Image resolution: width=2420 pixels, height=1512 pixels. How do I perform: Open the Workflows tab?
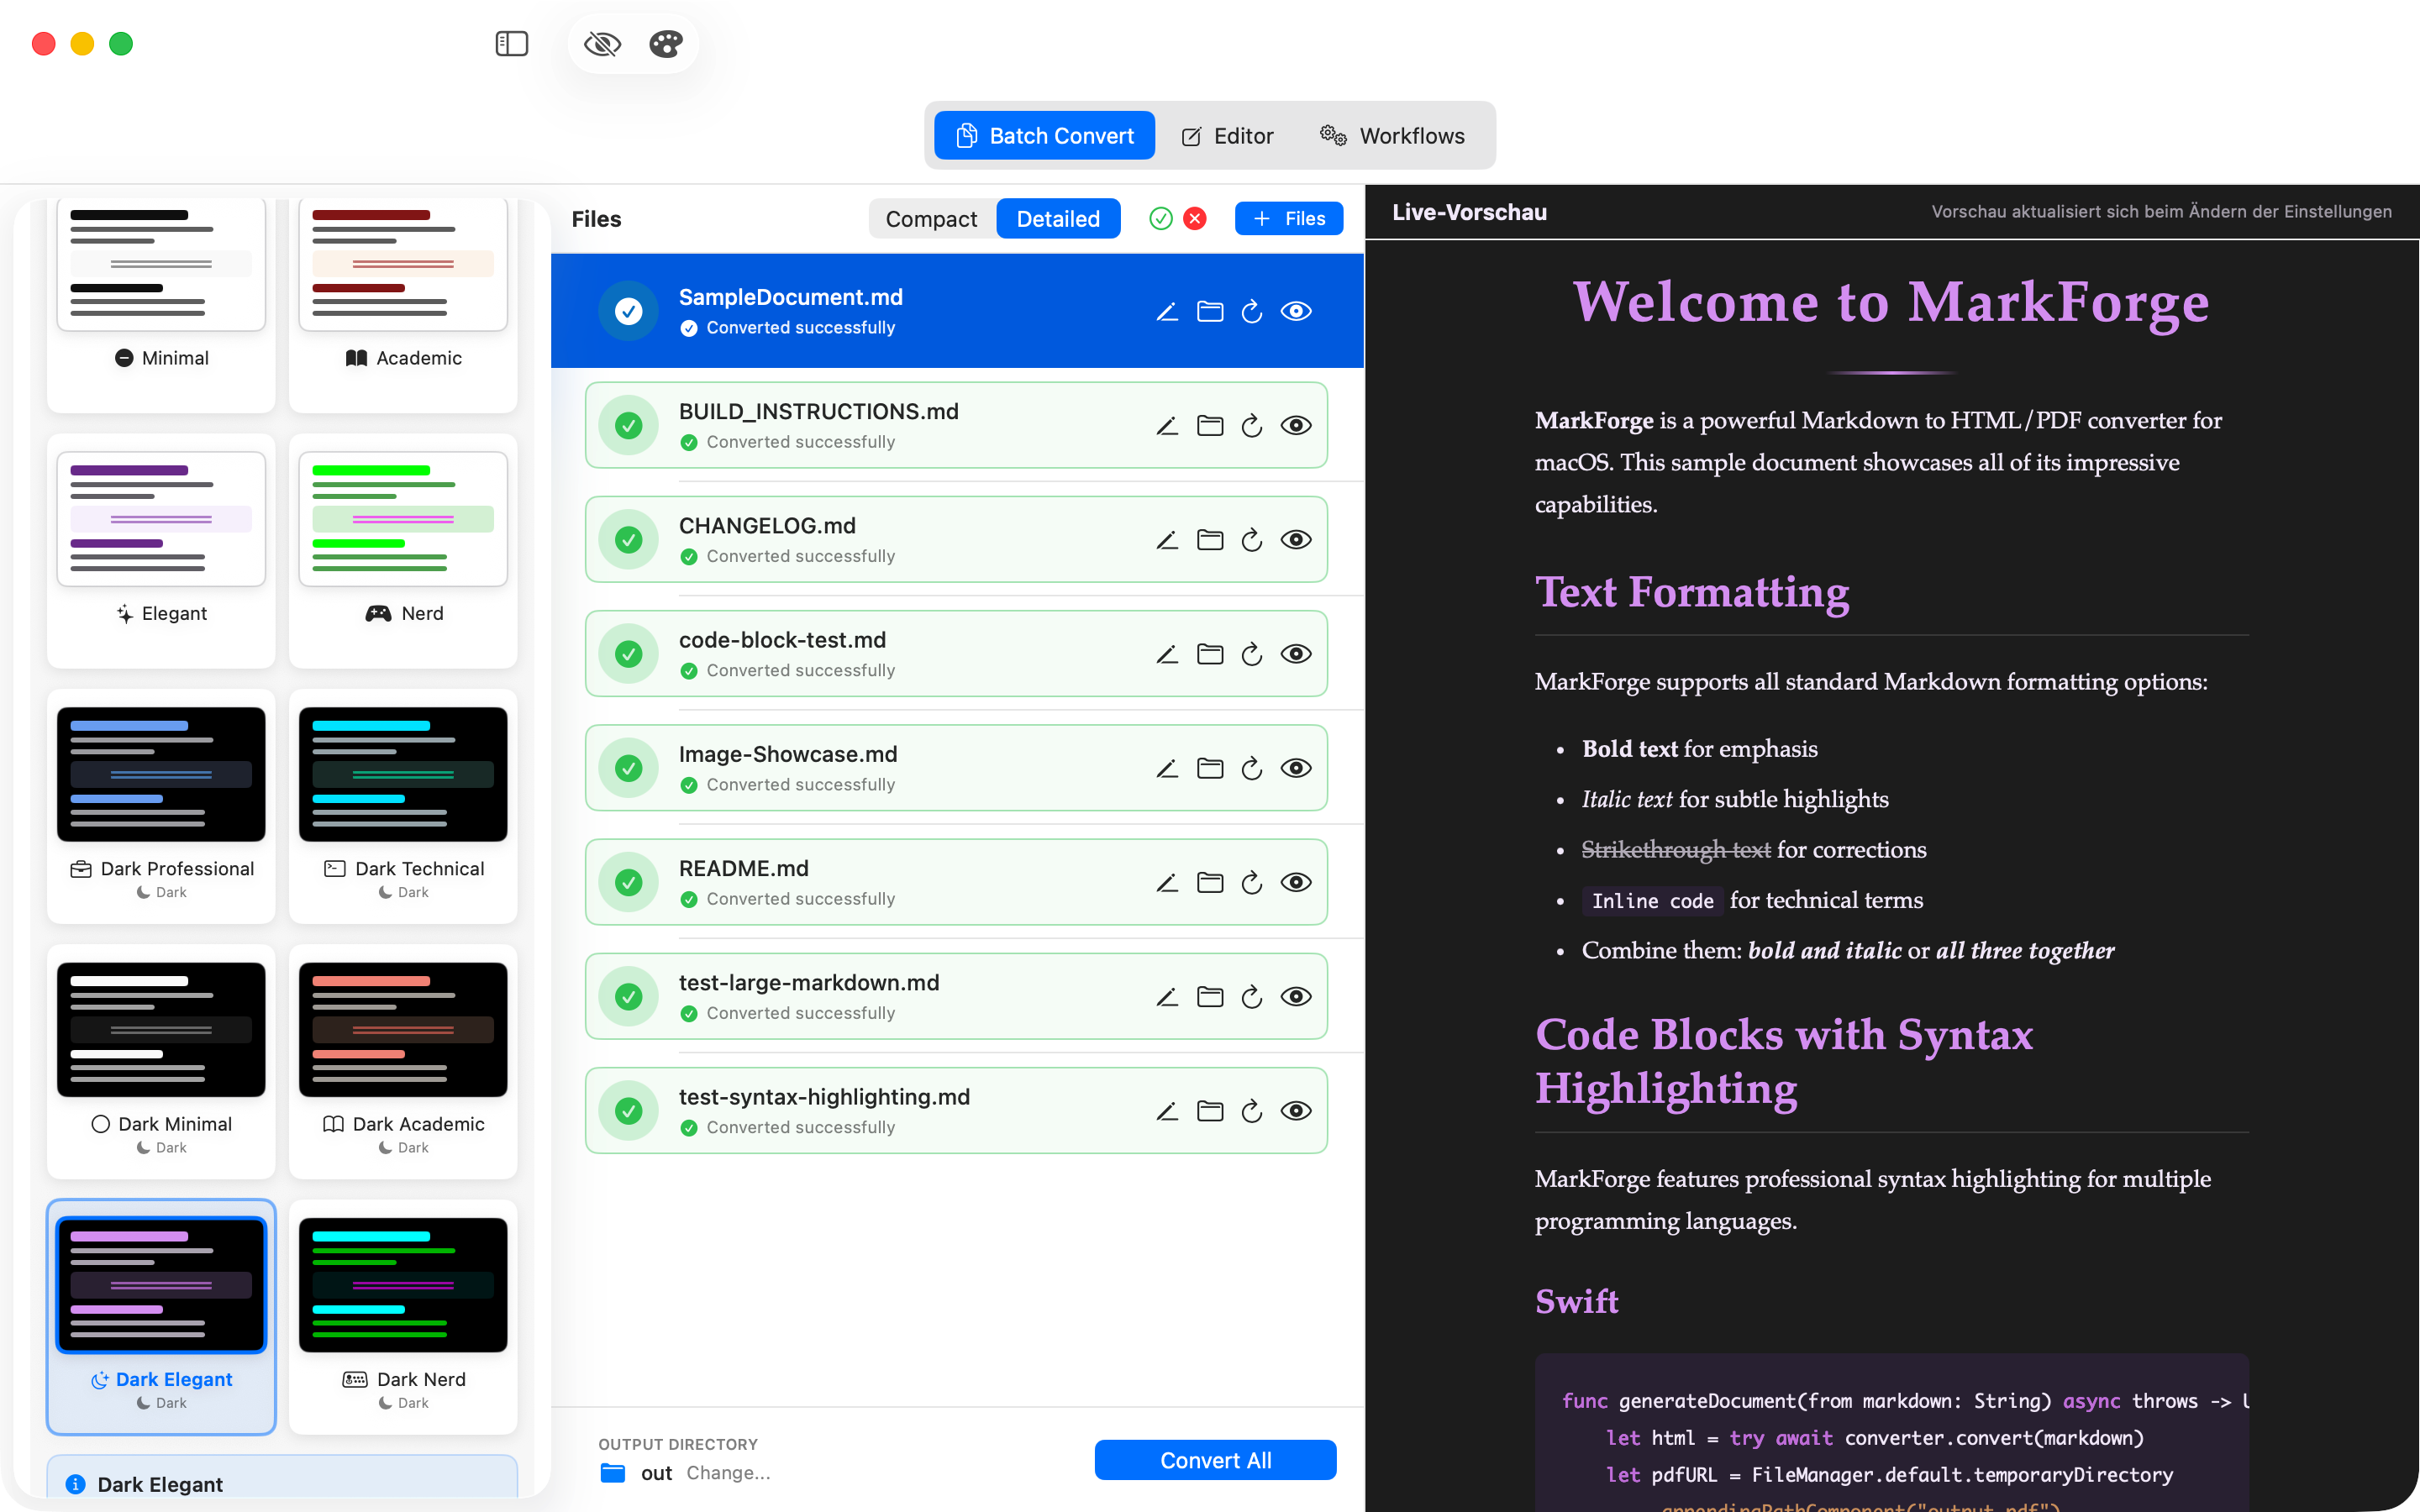coord(1392,135)
